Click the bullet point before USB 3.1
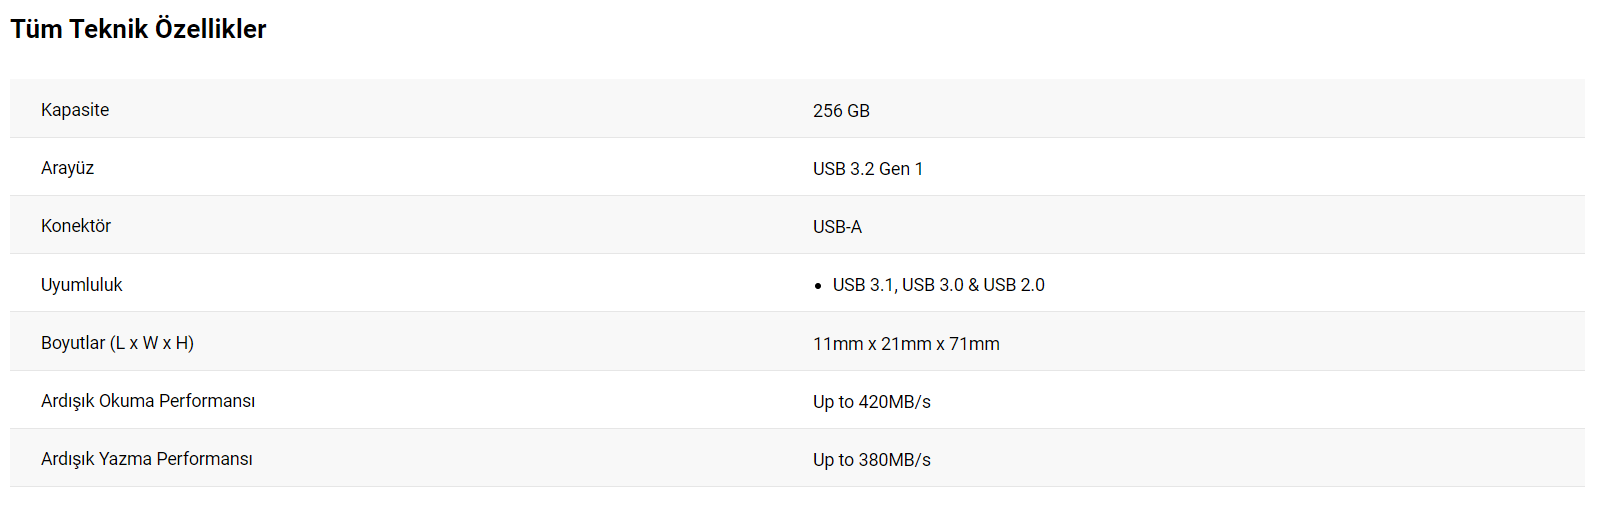This screenshot has width=1598, height=528. click(x=818, y=286)
